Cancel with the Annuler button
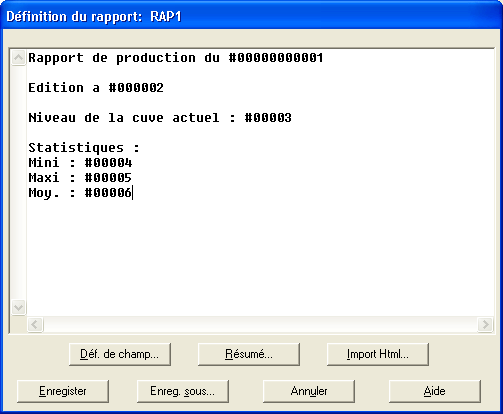This screenshot has width=503, height=414. point(309,391)
